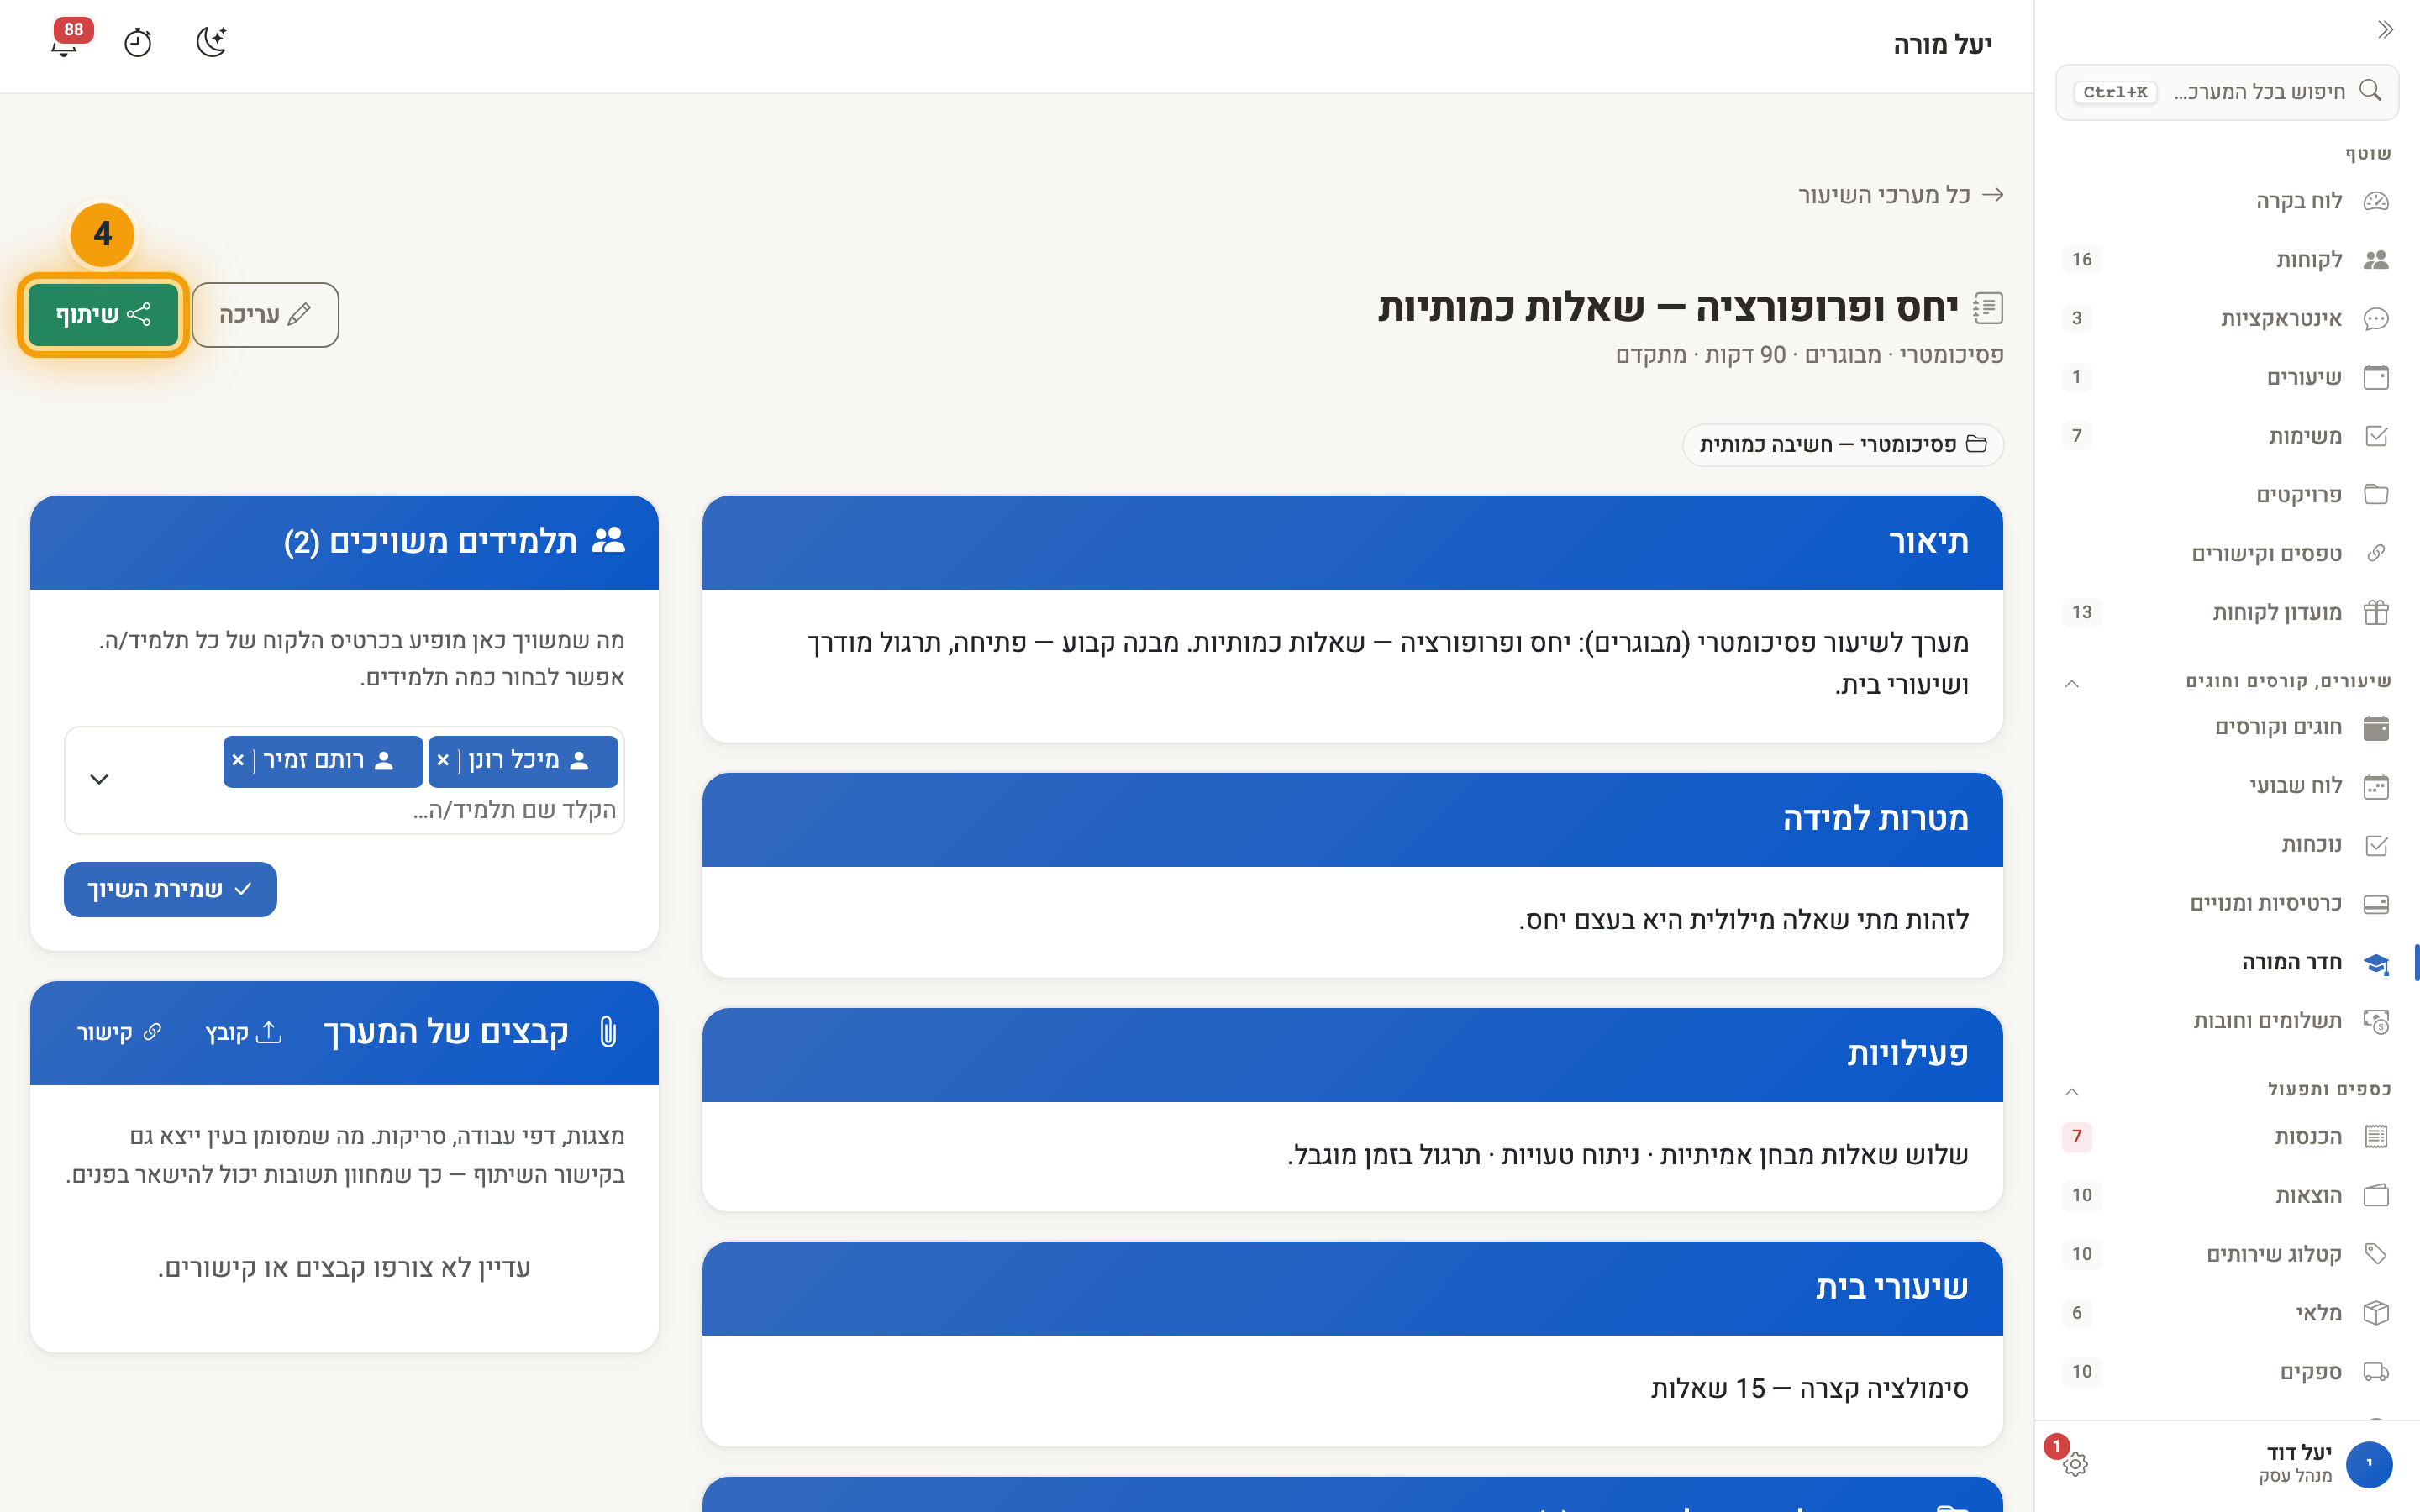2420x1512 pixels.
Task: Focus the global search field
Action: click(x=2226, y=92)
